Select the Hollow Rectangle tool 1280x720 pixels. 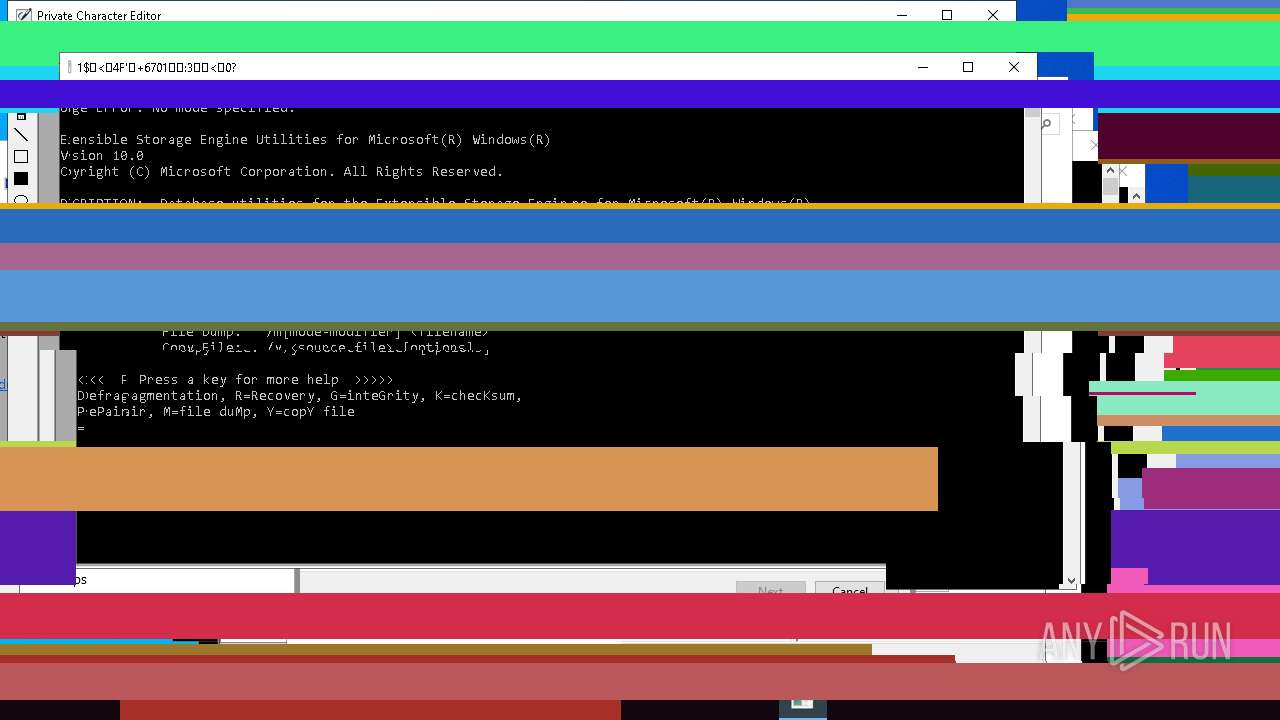point(20,157)
